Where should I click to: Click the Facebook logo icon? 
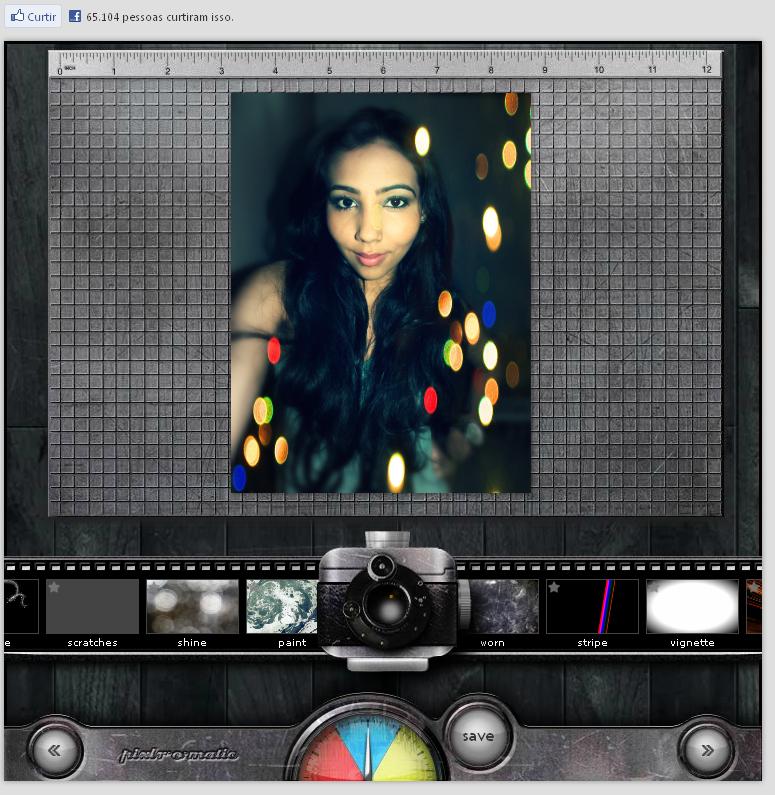click(x=75, y=16)
